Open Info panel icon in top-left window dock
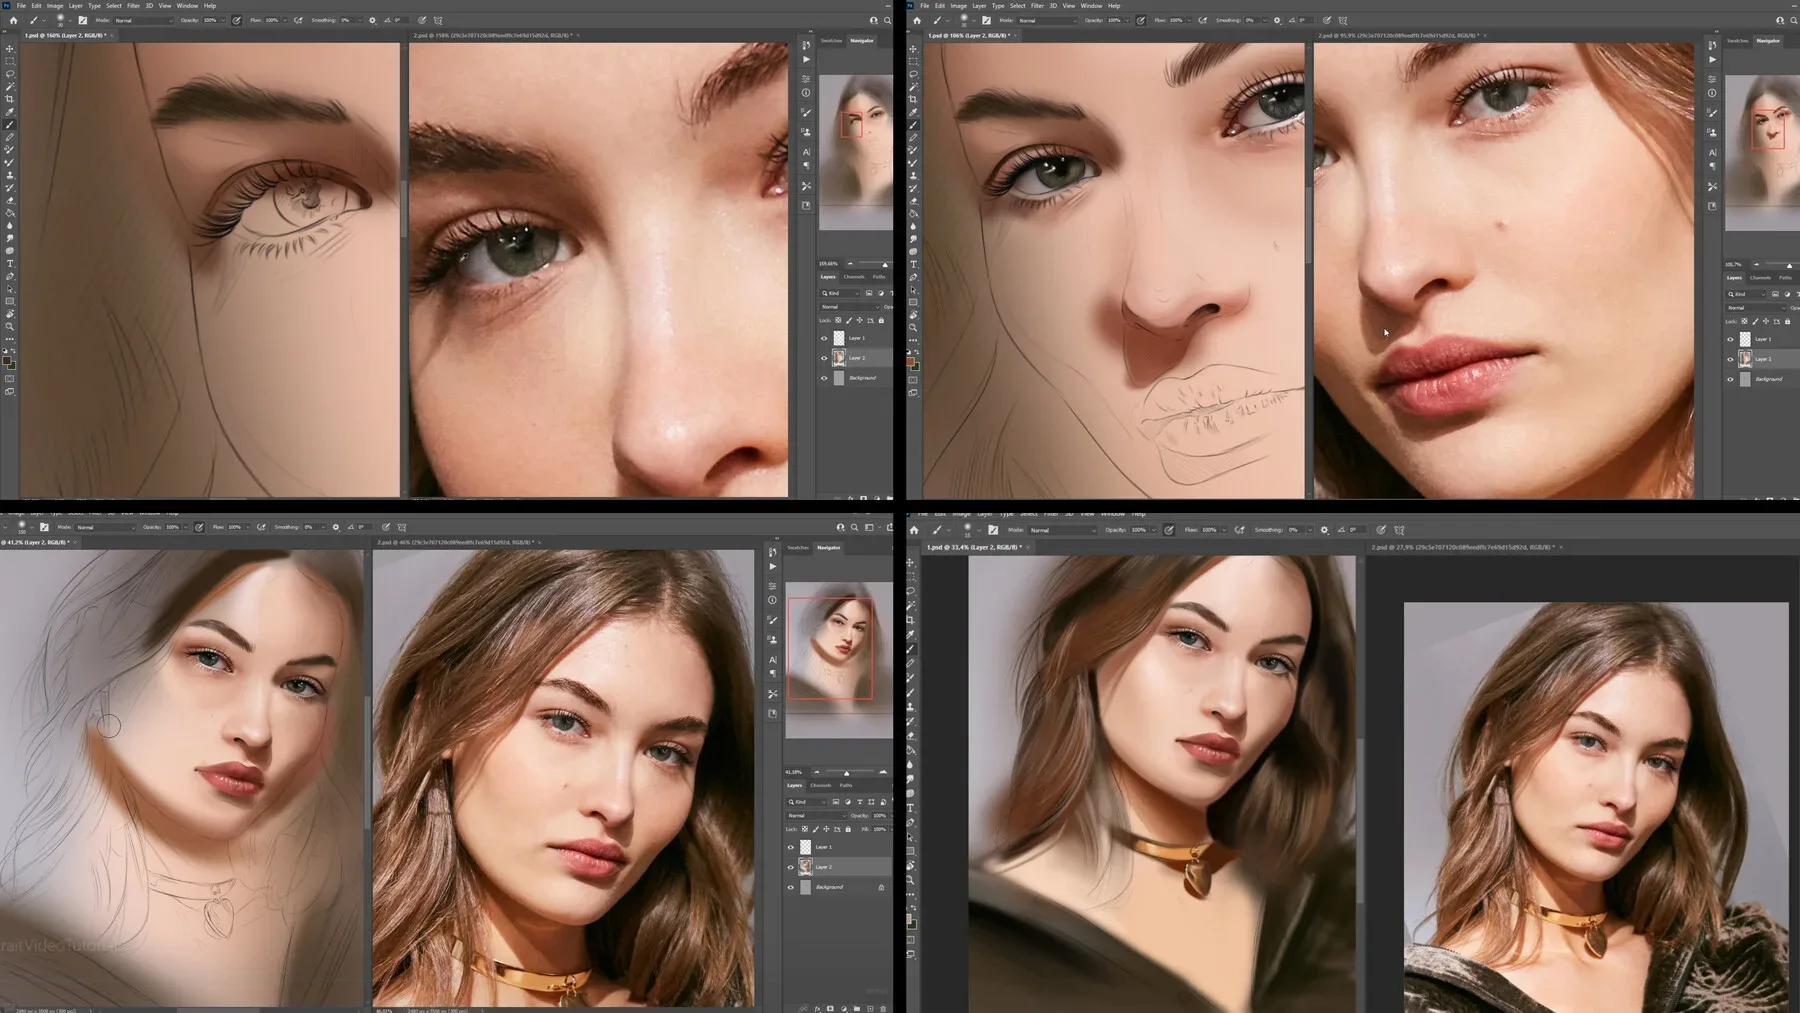Viewport: 1800px width, 1013px height. coord(806,93)
